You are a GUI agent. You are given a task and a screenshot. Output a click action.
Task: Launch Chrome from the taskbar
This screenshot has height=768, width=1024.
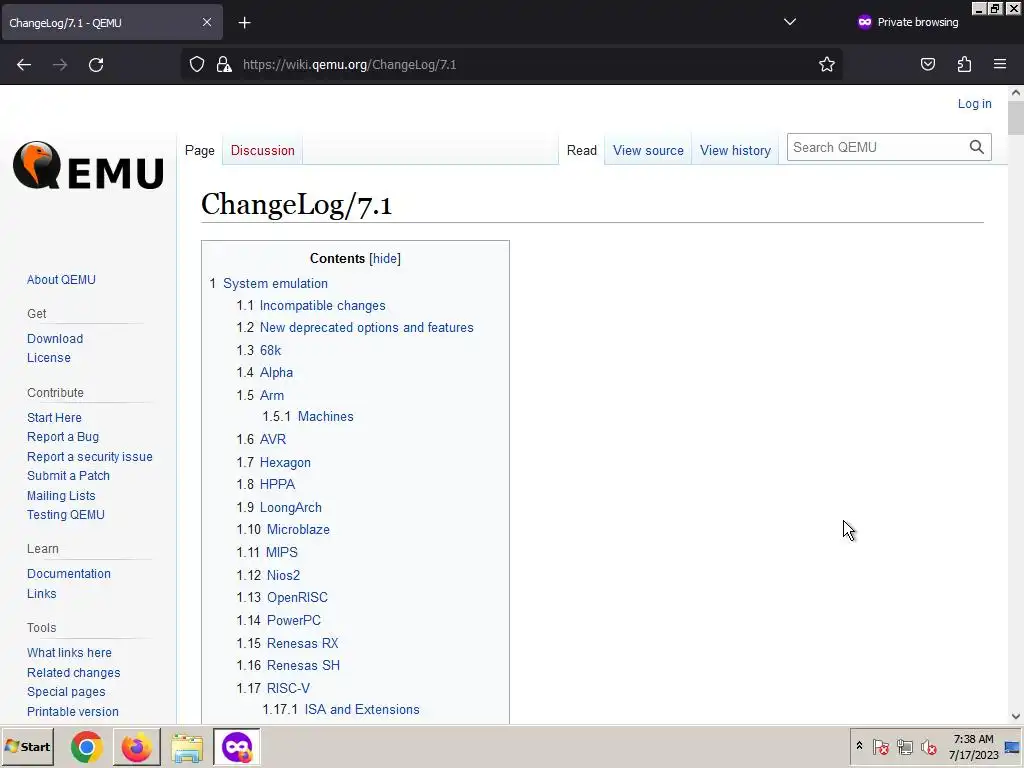[87, 747]
